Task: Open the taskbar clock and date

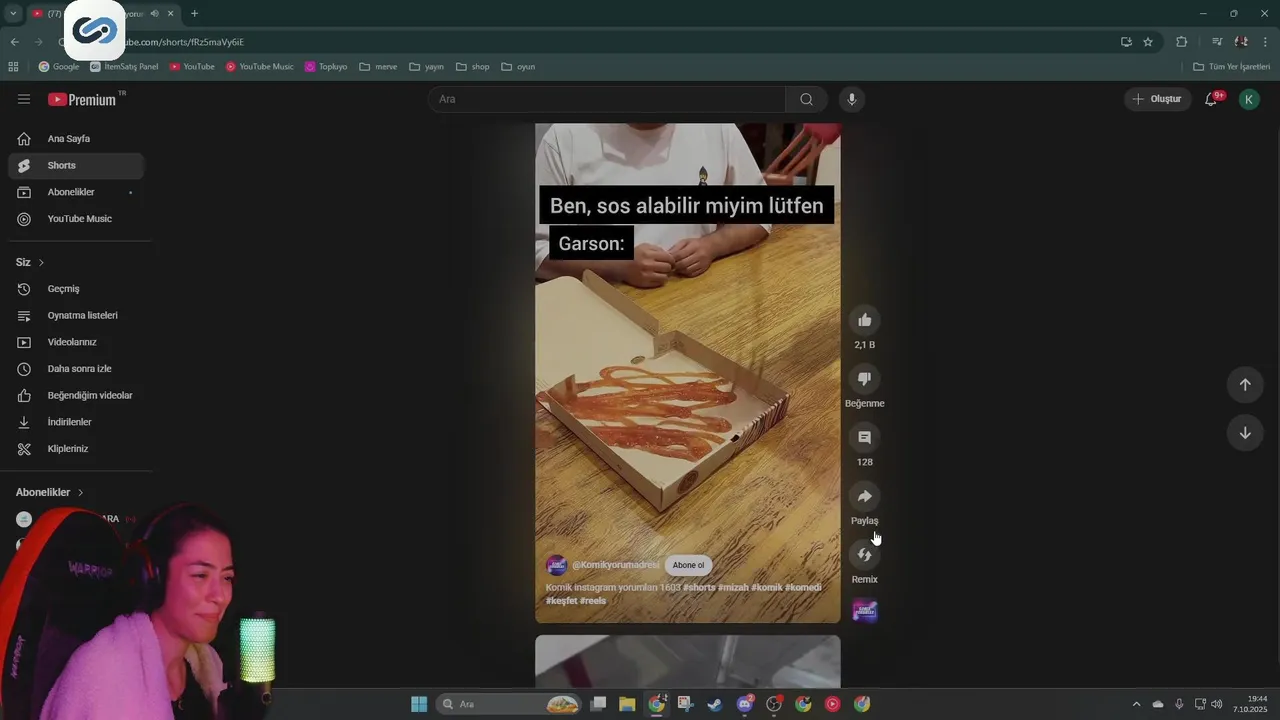Action: (1250, 704)
